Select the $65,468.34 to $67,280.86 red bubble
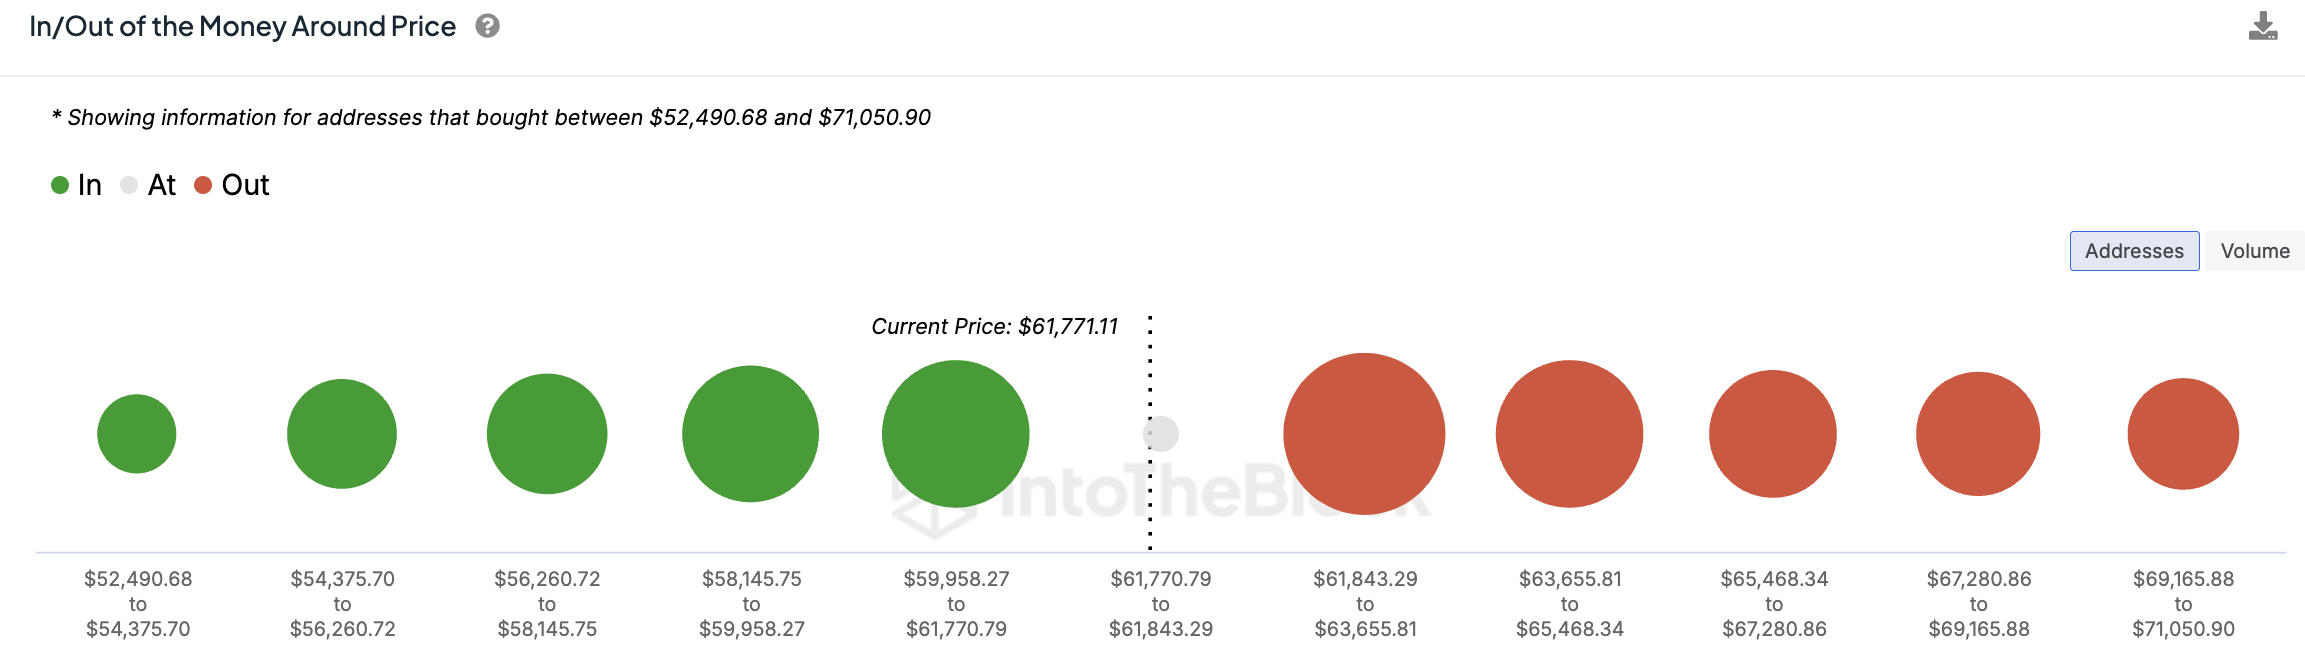This screenshot has height=668, width=2305. (1773, 434)
